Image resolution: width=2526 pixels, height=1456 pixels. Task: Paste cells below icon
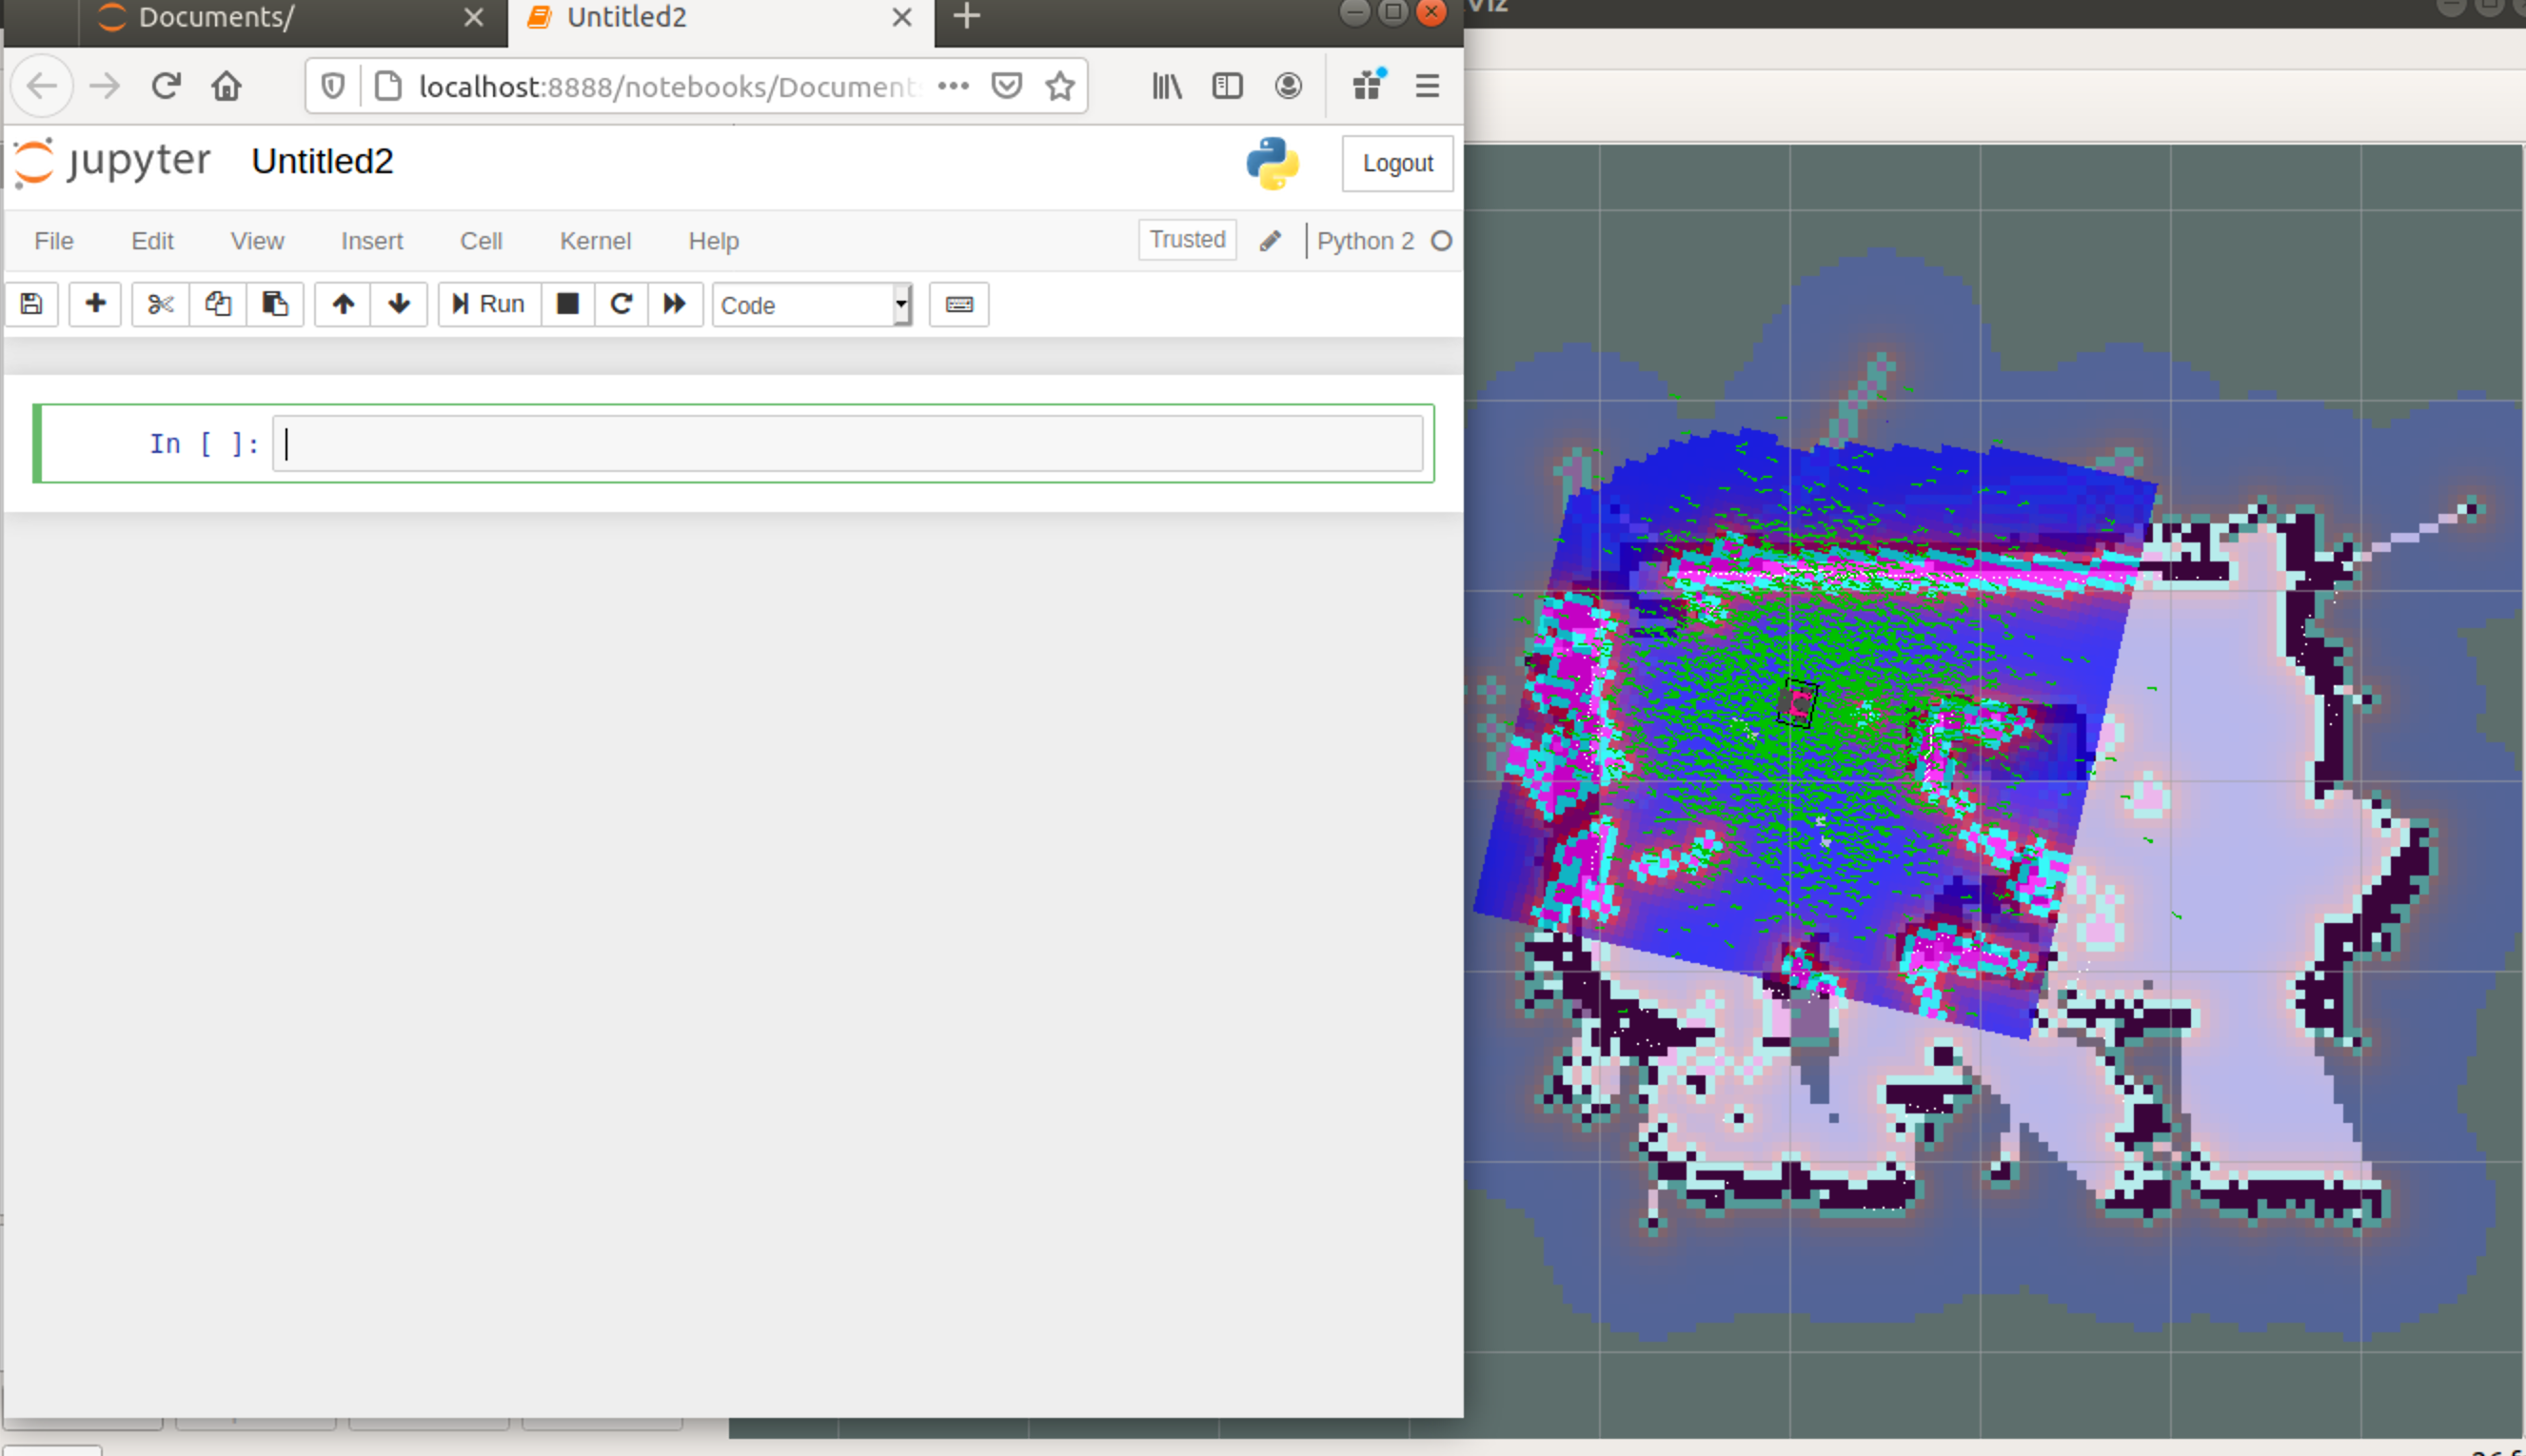pos(275,304)
